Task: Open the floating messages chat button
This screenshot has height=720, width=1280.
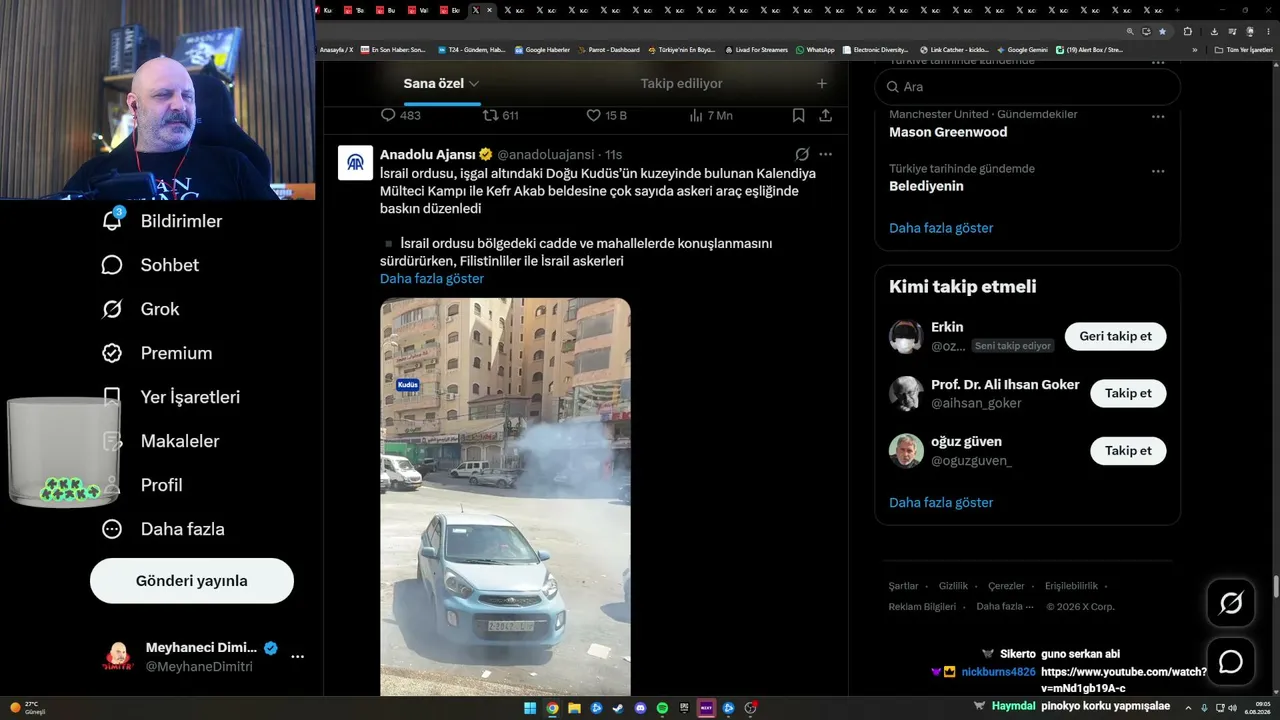Action: (1231, 661)
